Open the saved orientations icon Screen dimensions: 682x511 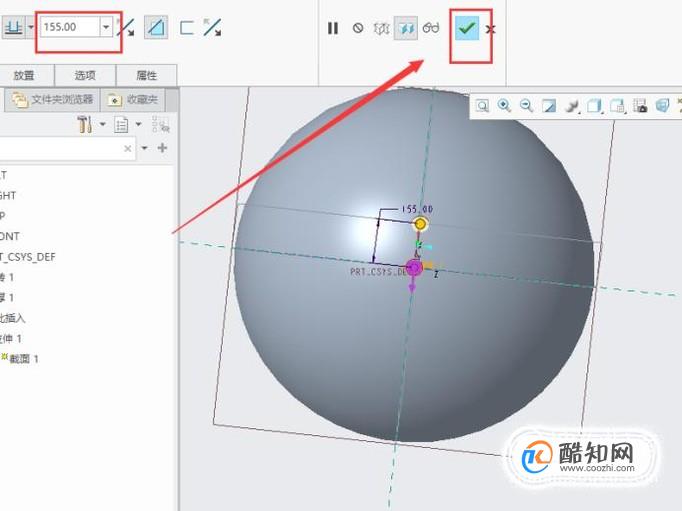(595, 106)
